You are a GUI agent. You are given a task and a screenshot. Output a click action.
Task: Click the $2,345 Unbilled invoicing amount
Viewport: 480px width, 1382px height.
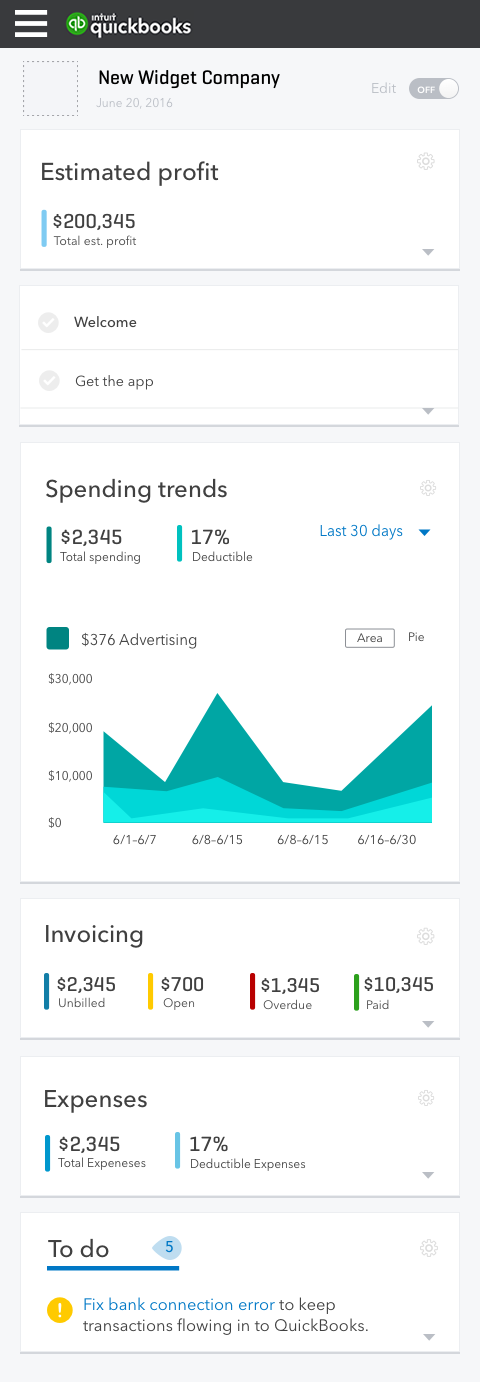[86, 984]
